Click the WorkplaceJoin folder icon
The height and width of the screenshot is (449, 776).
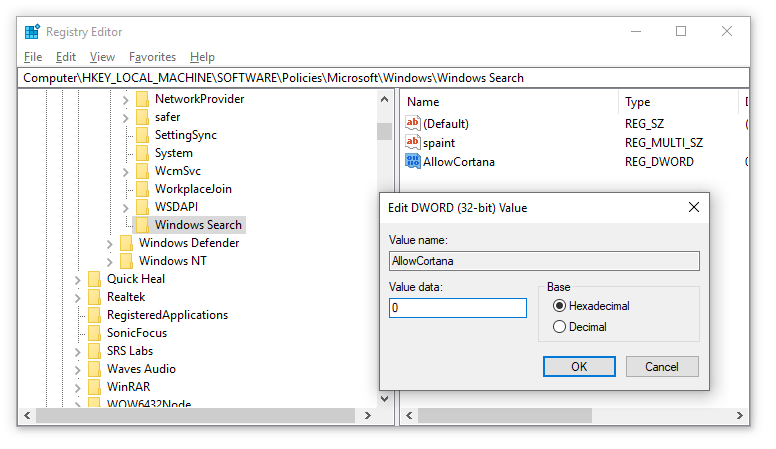pos(143,189)
